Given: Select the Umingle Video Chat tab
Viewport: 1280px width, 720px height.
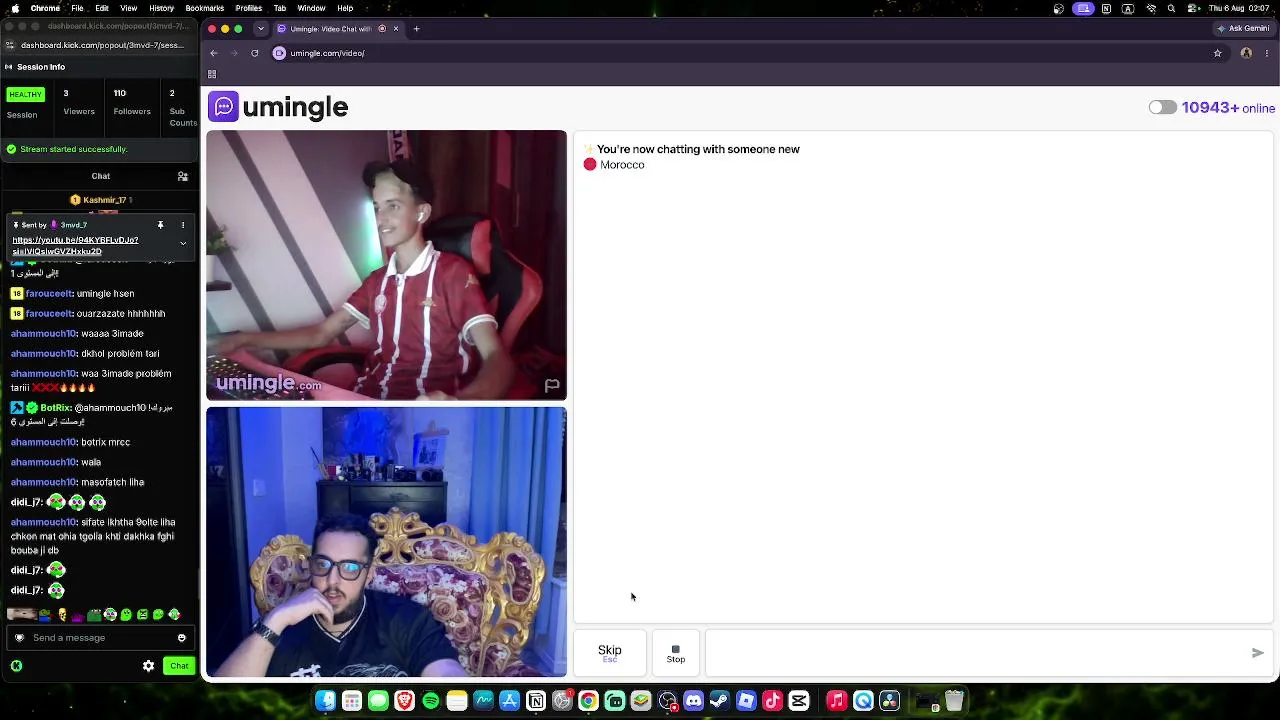Looking at the screenshot, I should click(338, 29).
